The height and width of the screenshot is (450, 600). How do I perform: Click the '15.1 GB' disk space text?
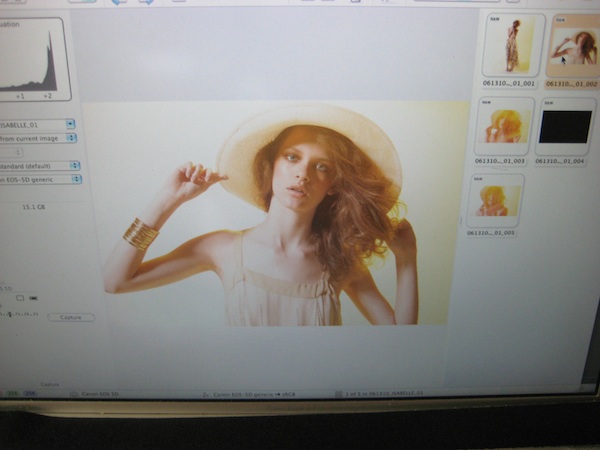point(34,207)
